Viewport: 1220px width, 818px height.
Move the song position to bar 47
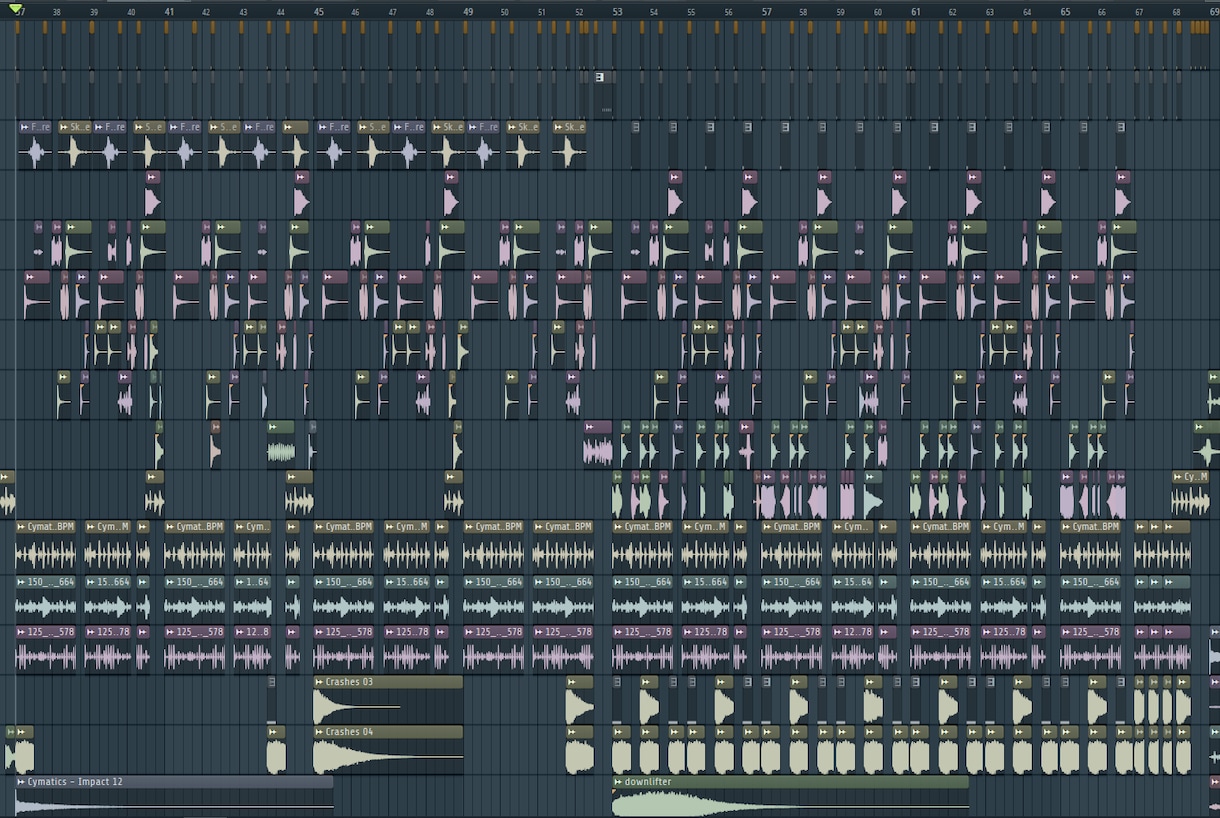(393, 12)
